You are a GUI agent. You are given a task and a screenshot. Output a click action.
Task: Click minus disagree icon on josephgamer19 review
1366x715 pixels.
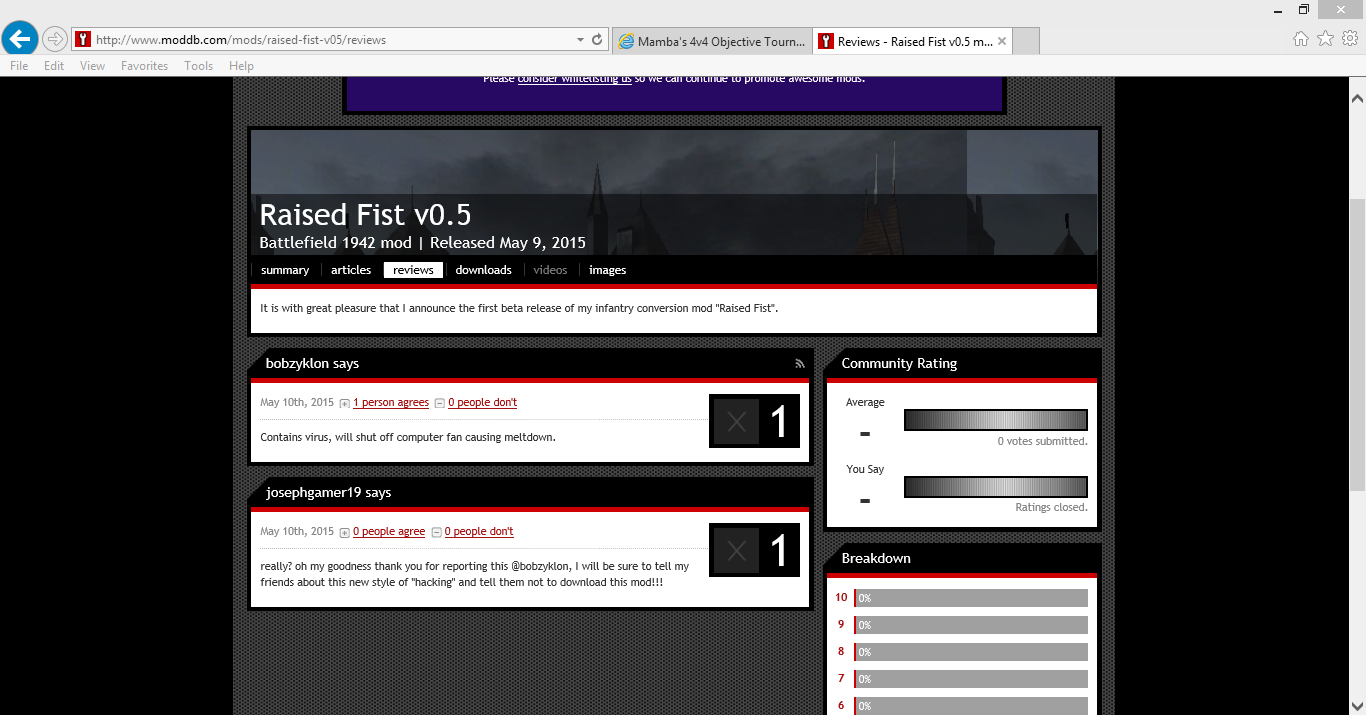pos(437,532)
